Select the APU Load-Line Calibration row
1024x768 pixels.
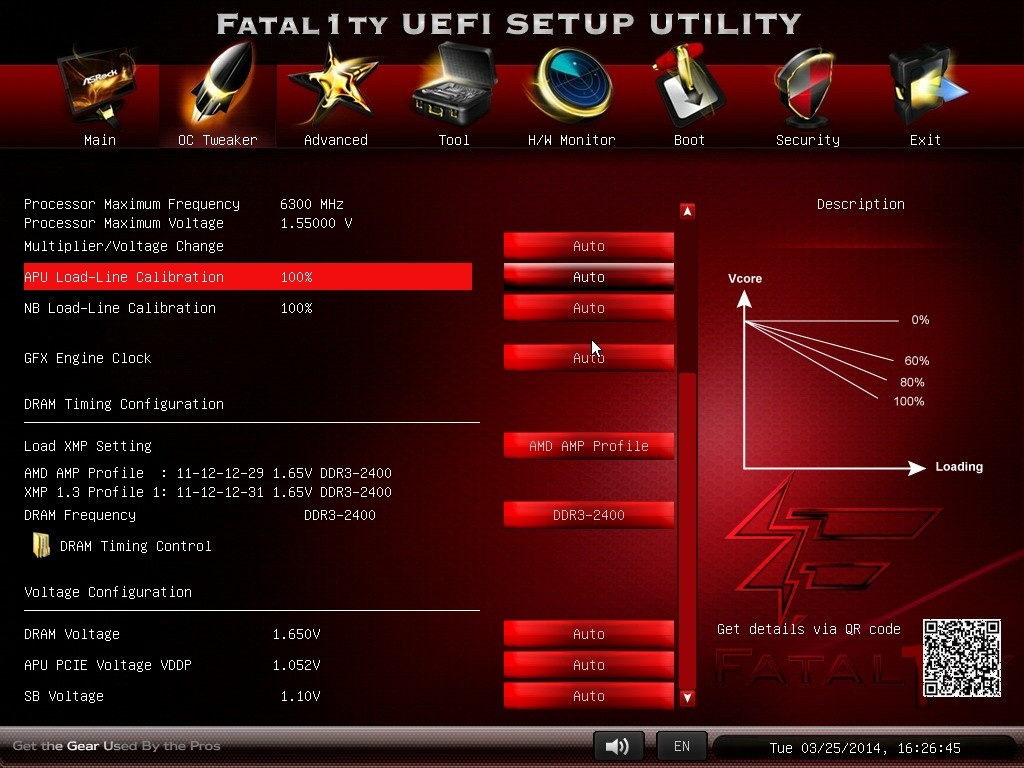248,277
